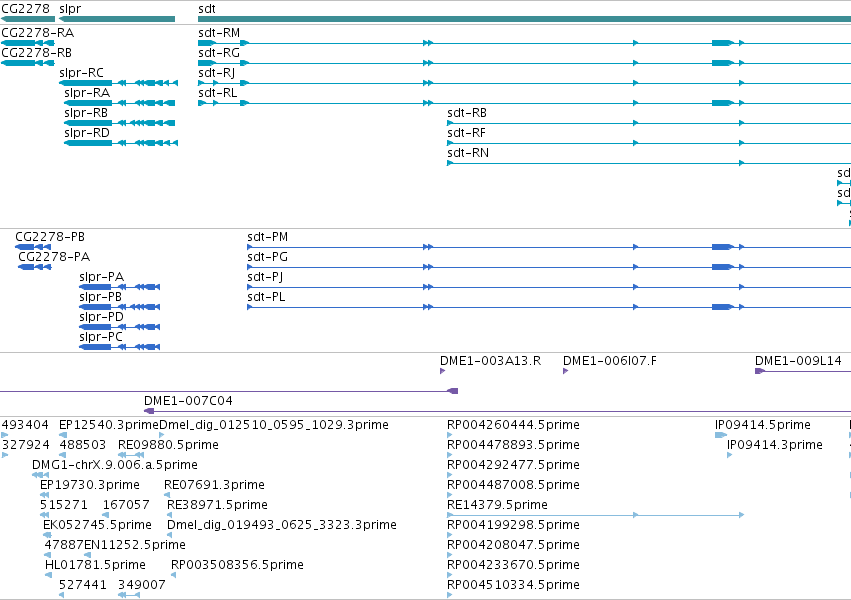Select the sdt-RN transcript label

coord(468,153)
